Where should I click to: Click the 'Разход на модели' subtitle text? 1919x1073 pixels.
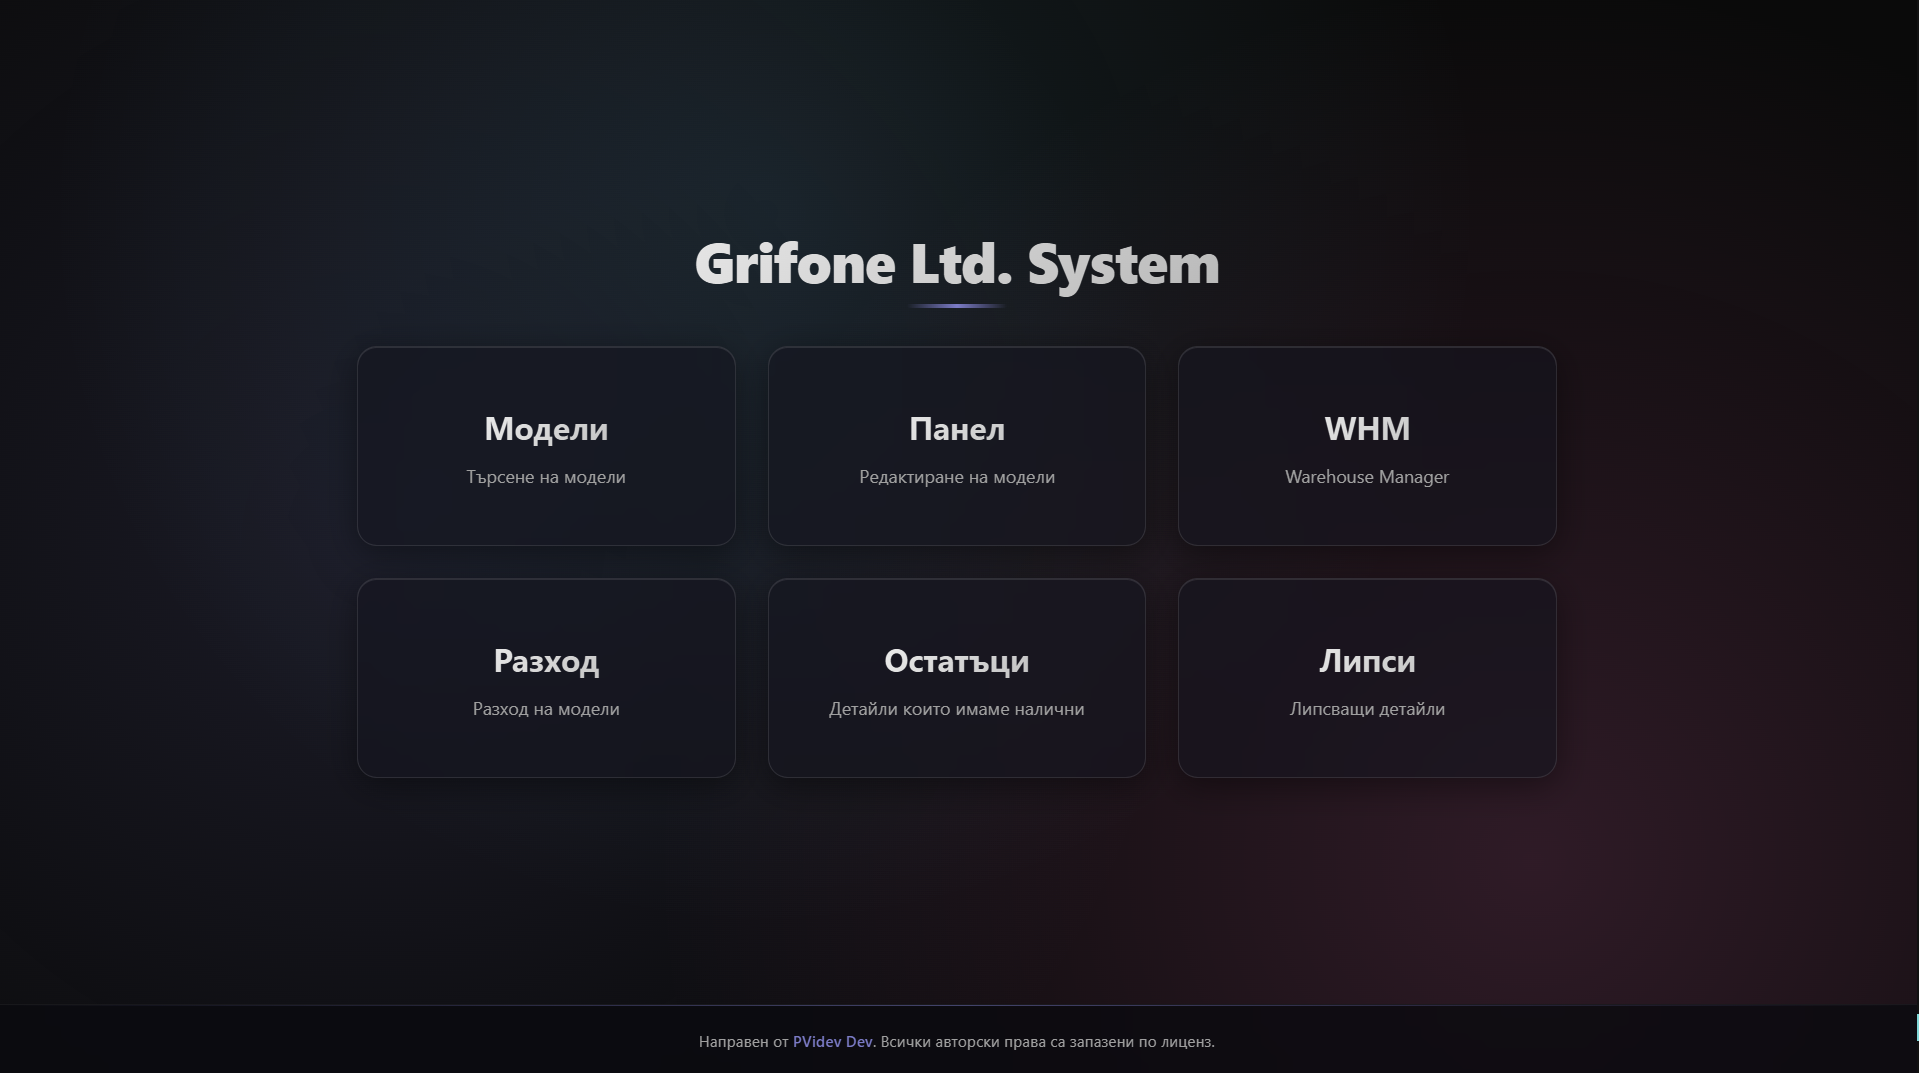546,709
